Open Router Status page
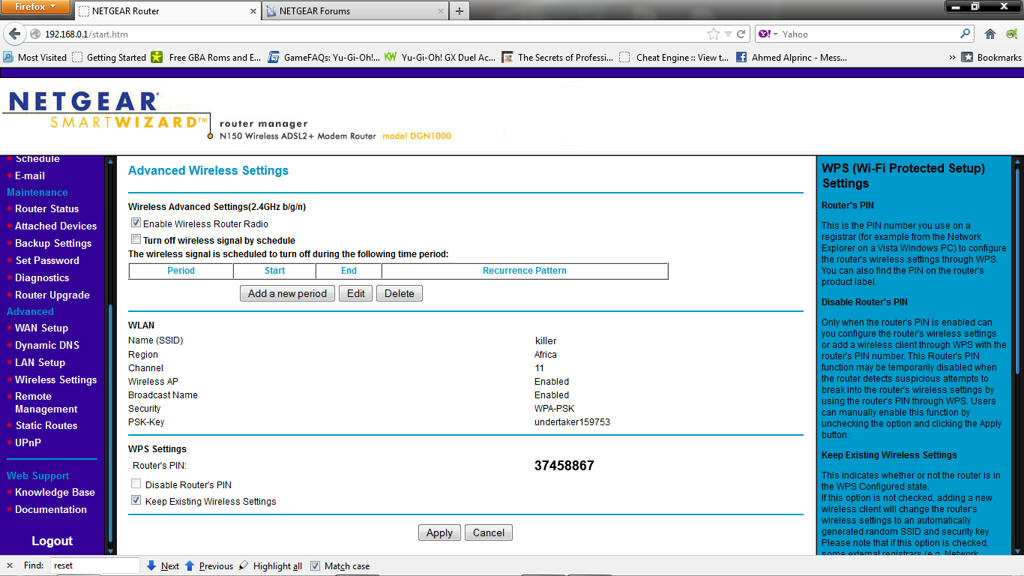This screenshot has height=576, width=1024. tap(46, 209)
